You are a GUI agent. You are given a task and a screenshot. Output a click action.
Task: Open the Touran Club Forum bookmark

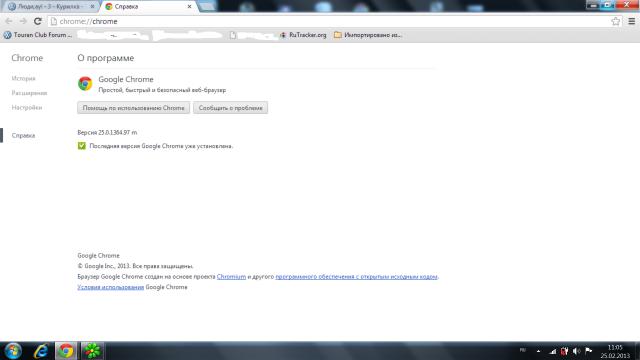click(x=38, y=35)
